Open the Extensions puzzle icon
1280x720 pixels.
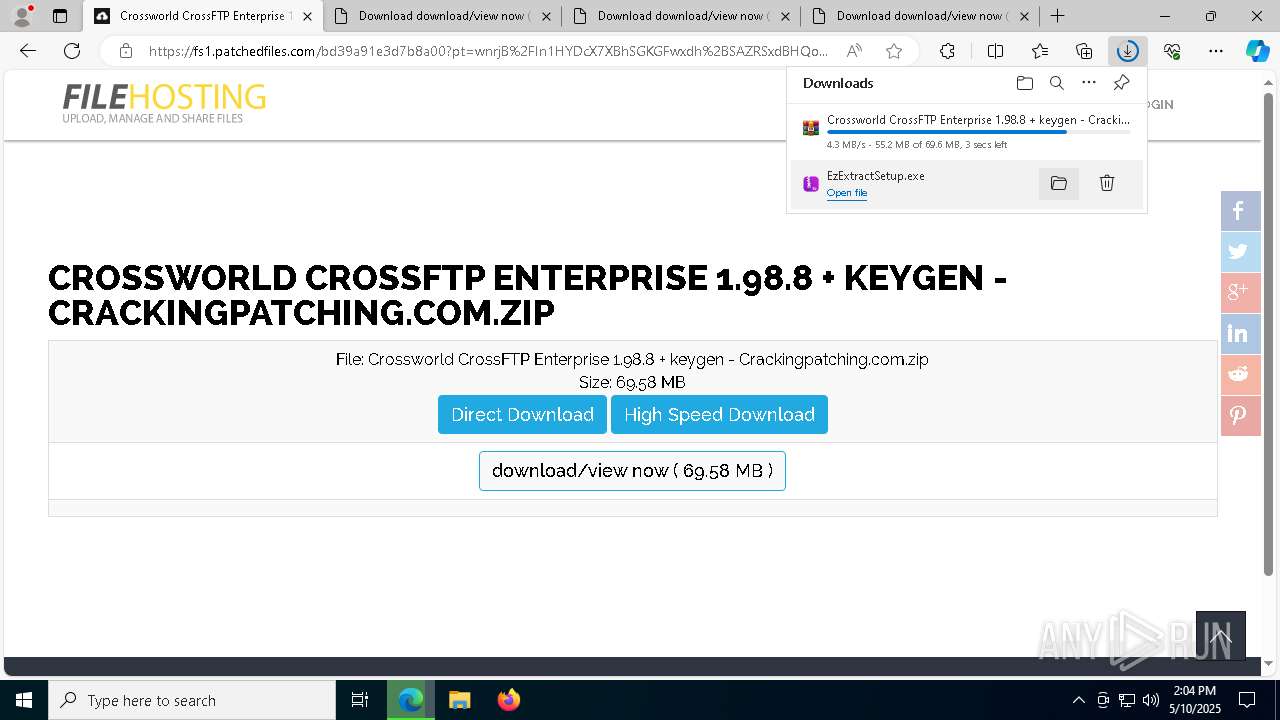[947, 51]
